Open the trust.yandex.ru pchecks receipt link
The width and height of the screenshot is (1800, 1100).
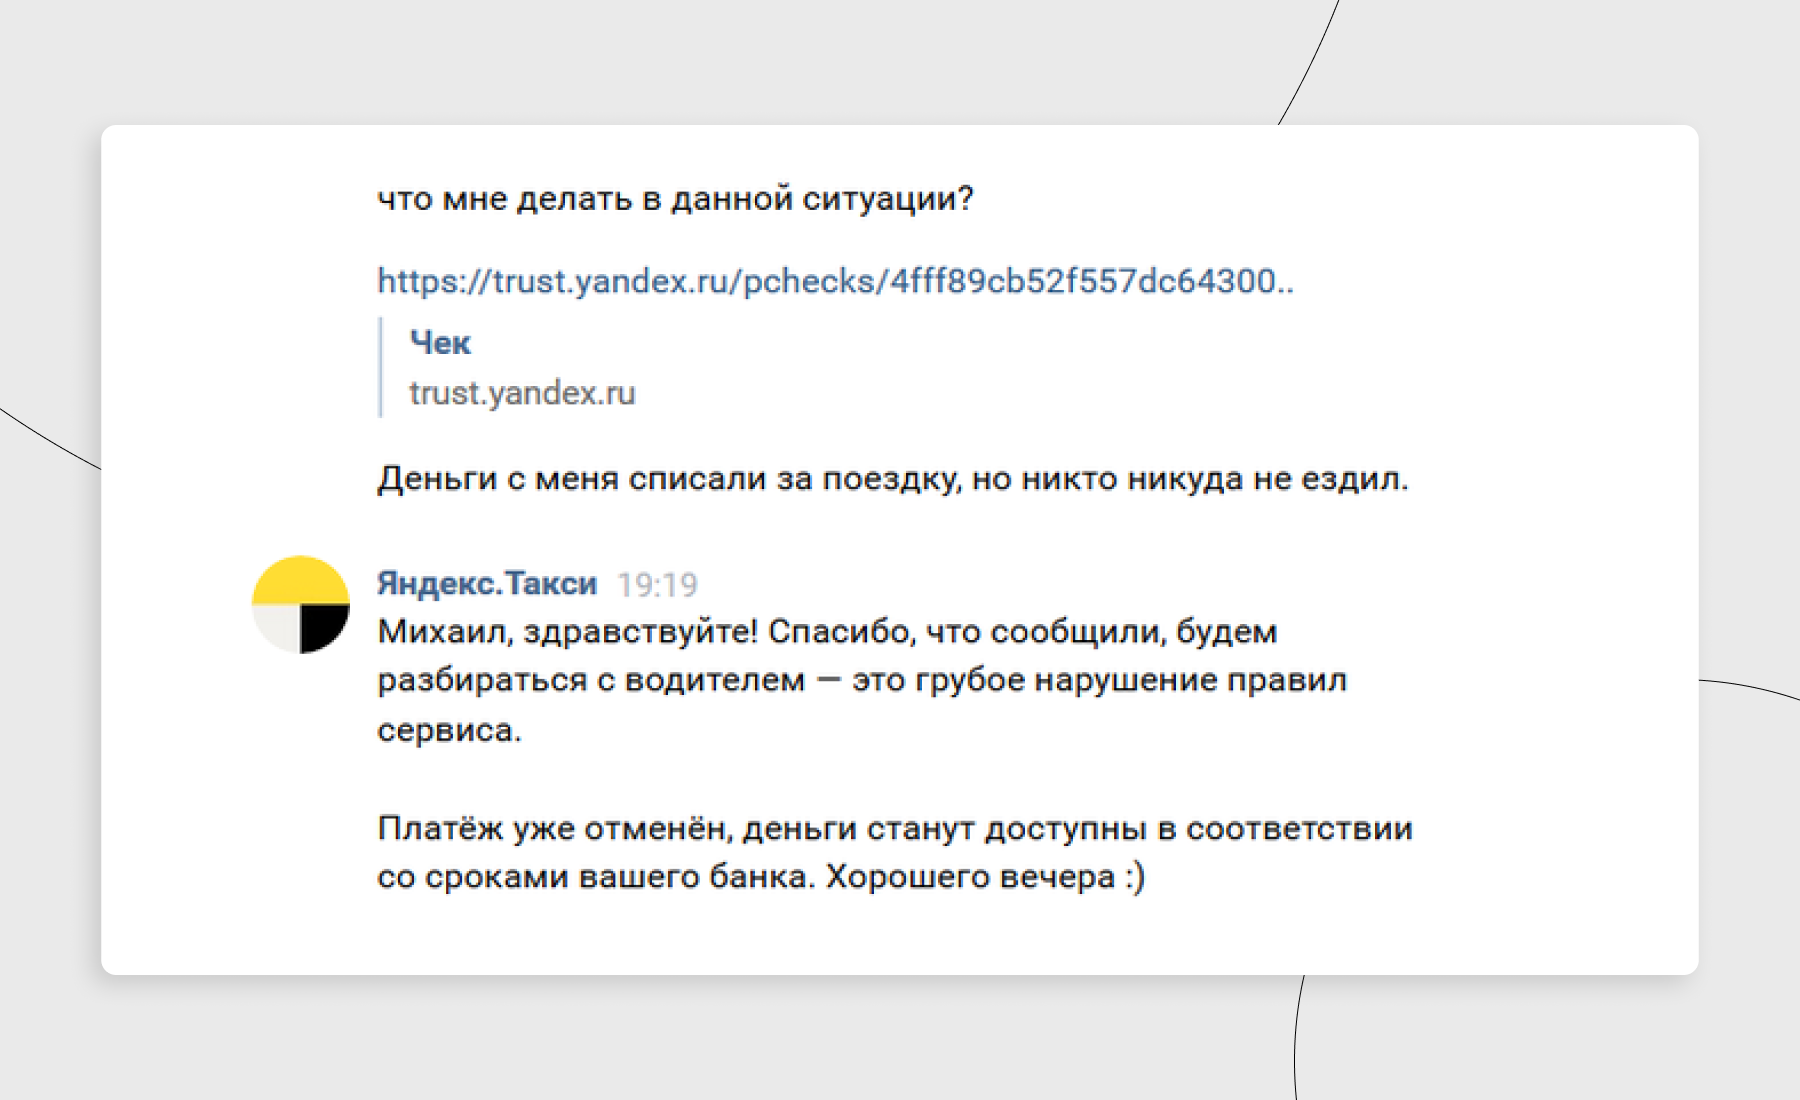[835, 281]
